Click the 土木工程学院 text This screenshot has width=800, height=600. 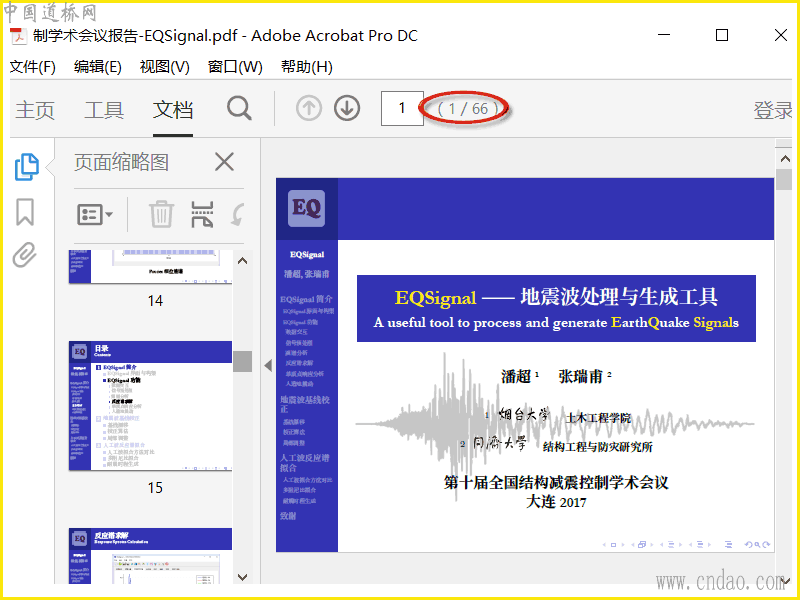click(x=598, y=418)
